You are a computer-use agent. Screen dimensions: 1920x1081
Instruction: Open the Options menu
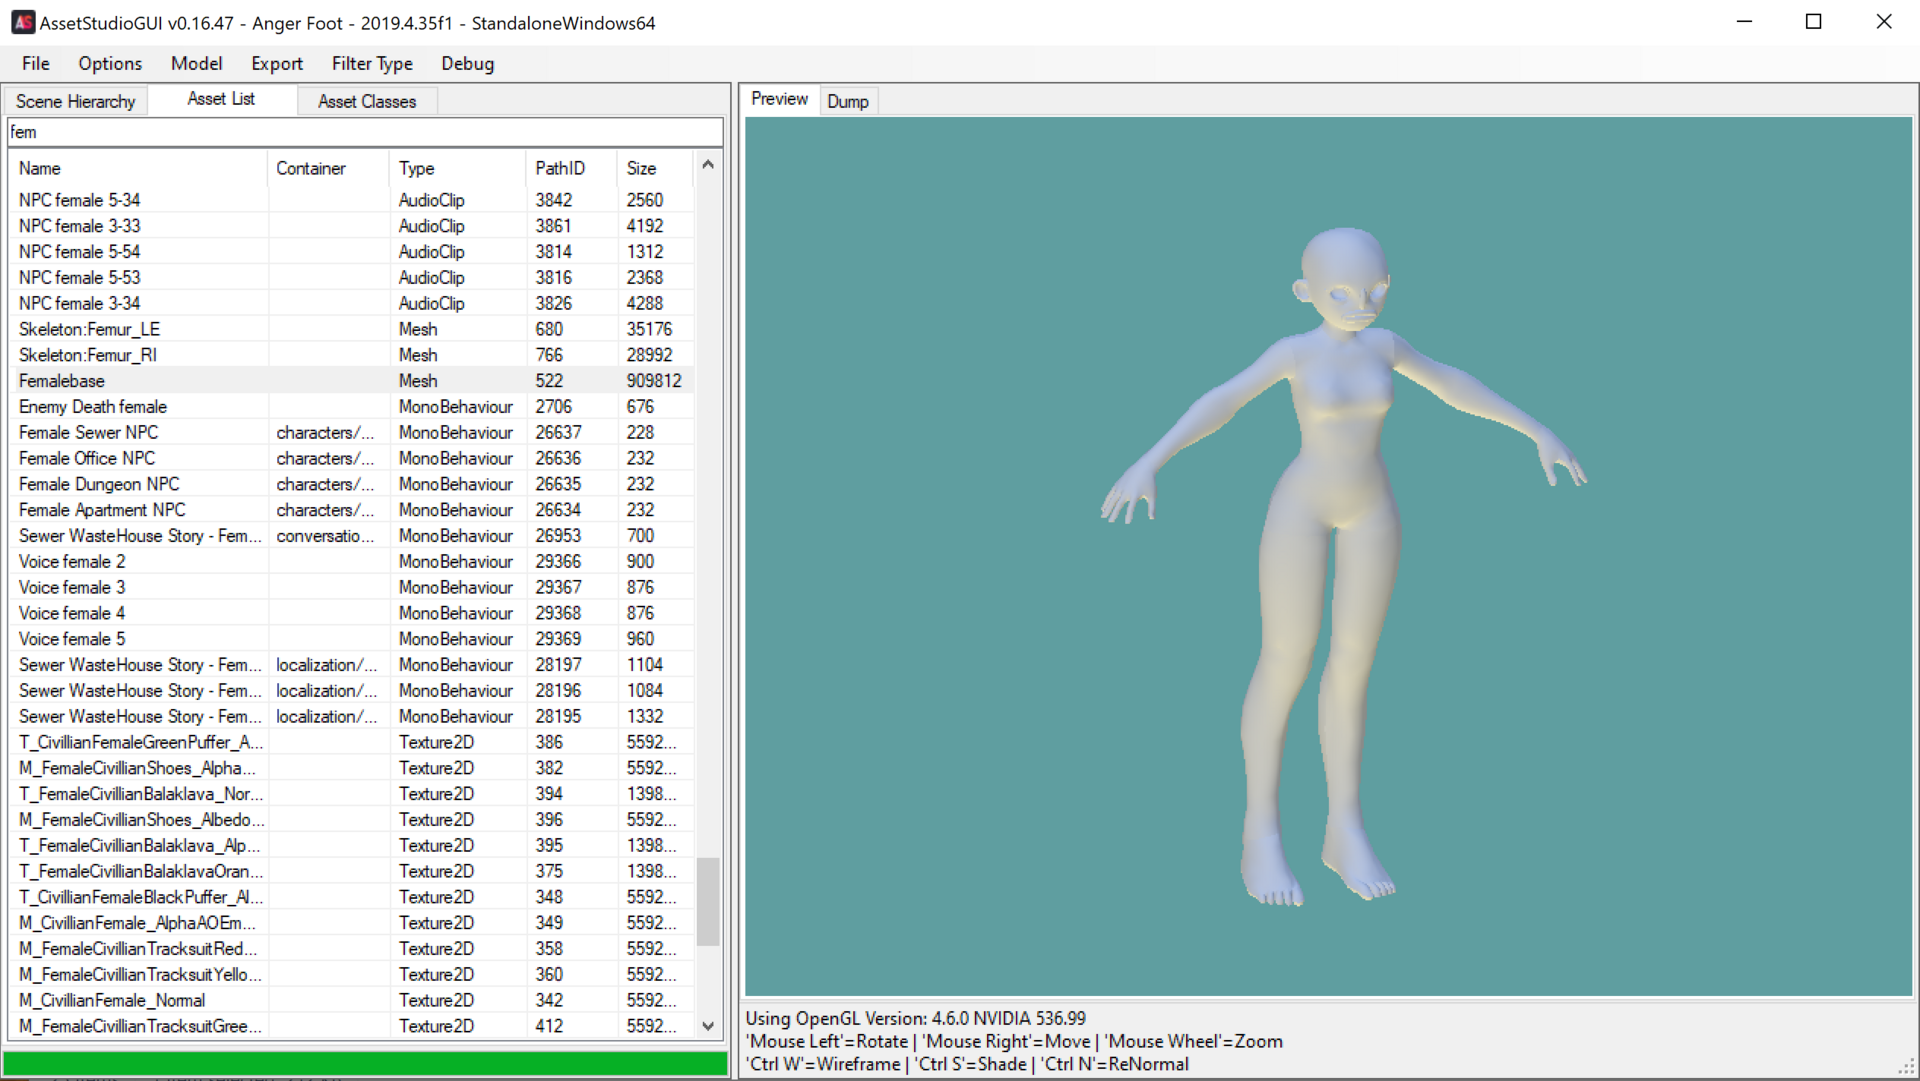point(110,64)
